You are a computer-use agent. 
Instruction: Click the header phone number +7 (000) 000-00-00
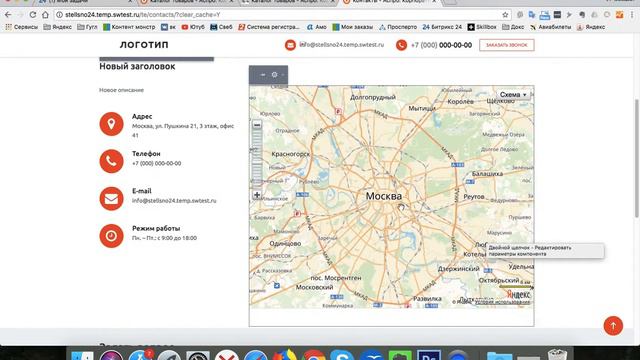[x=441, y=45]
